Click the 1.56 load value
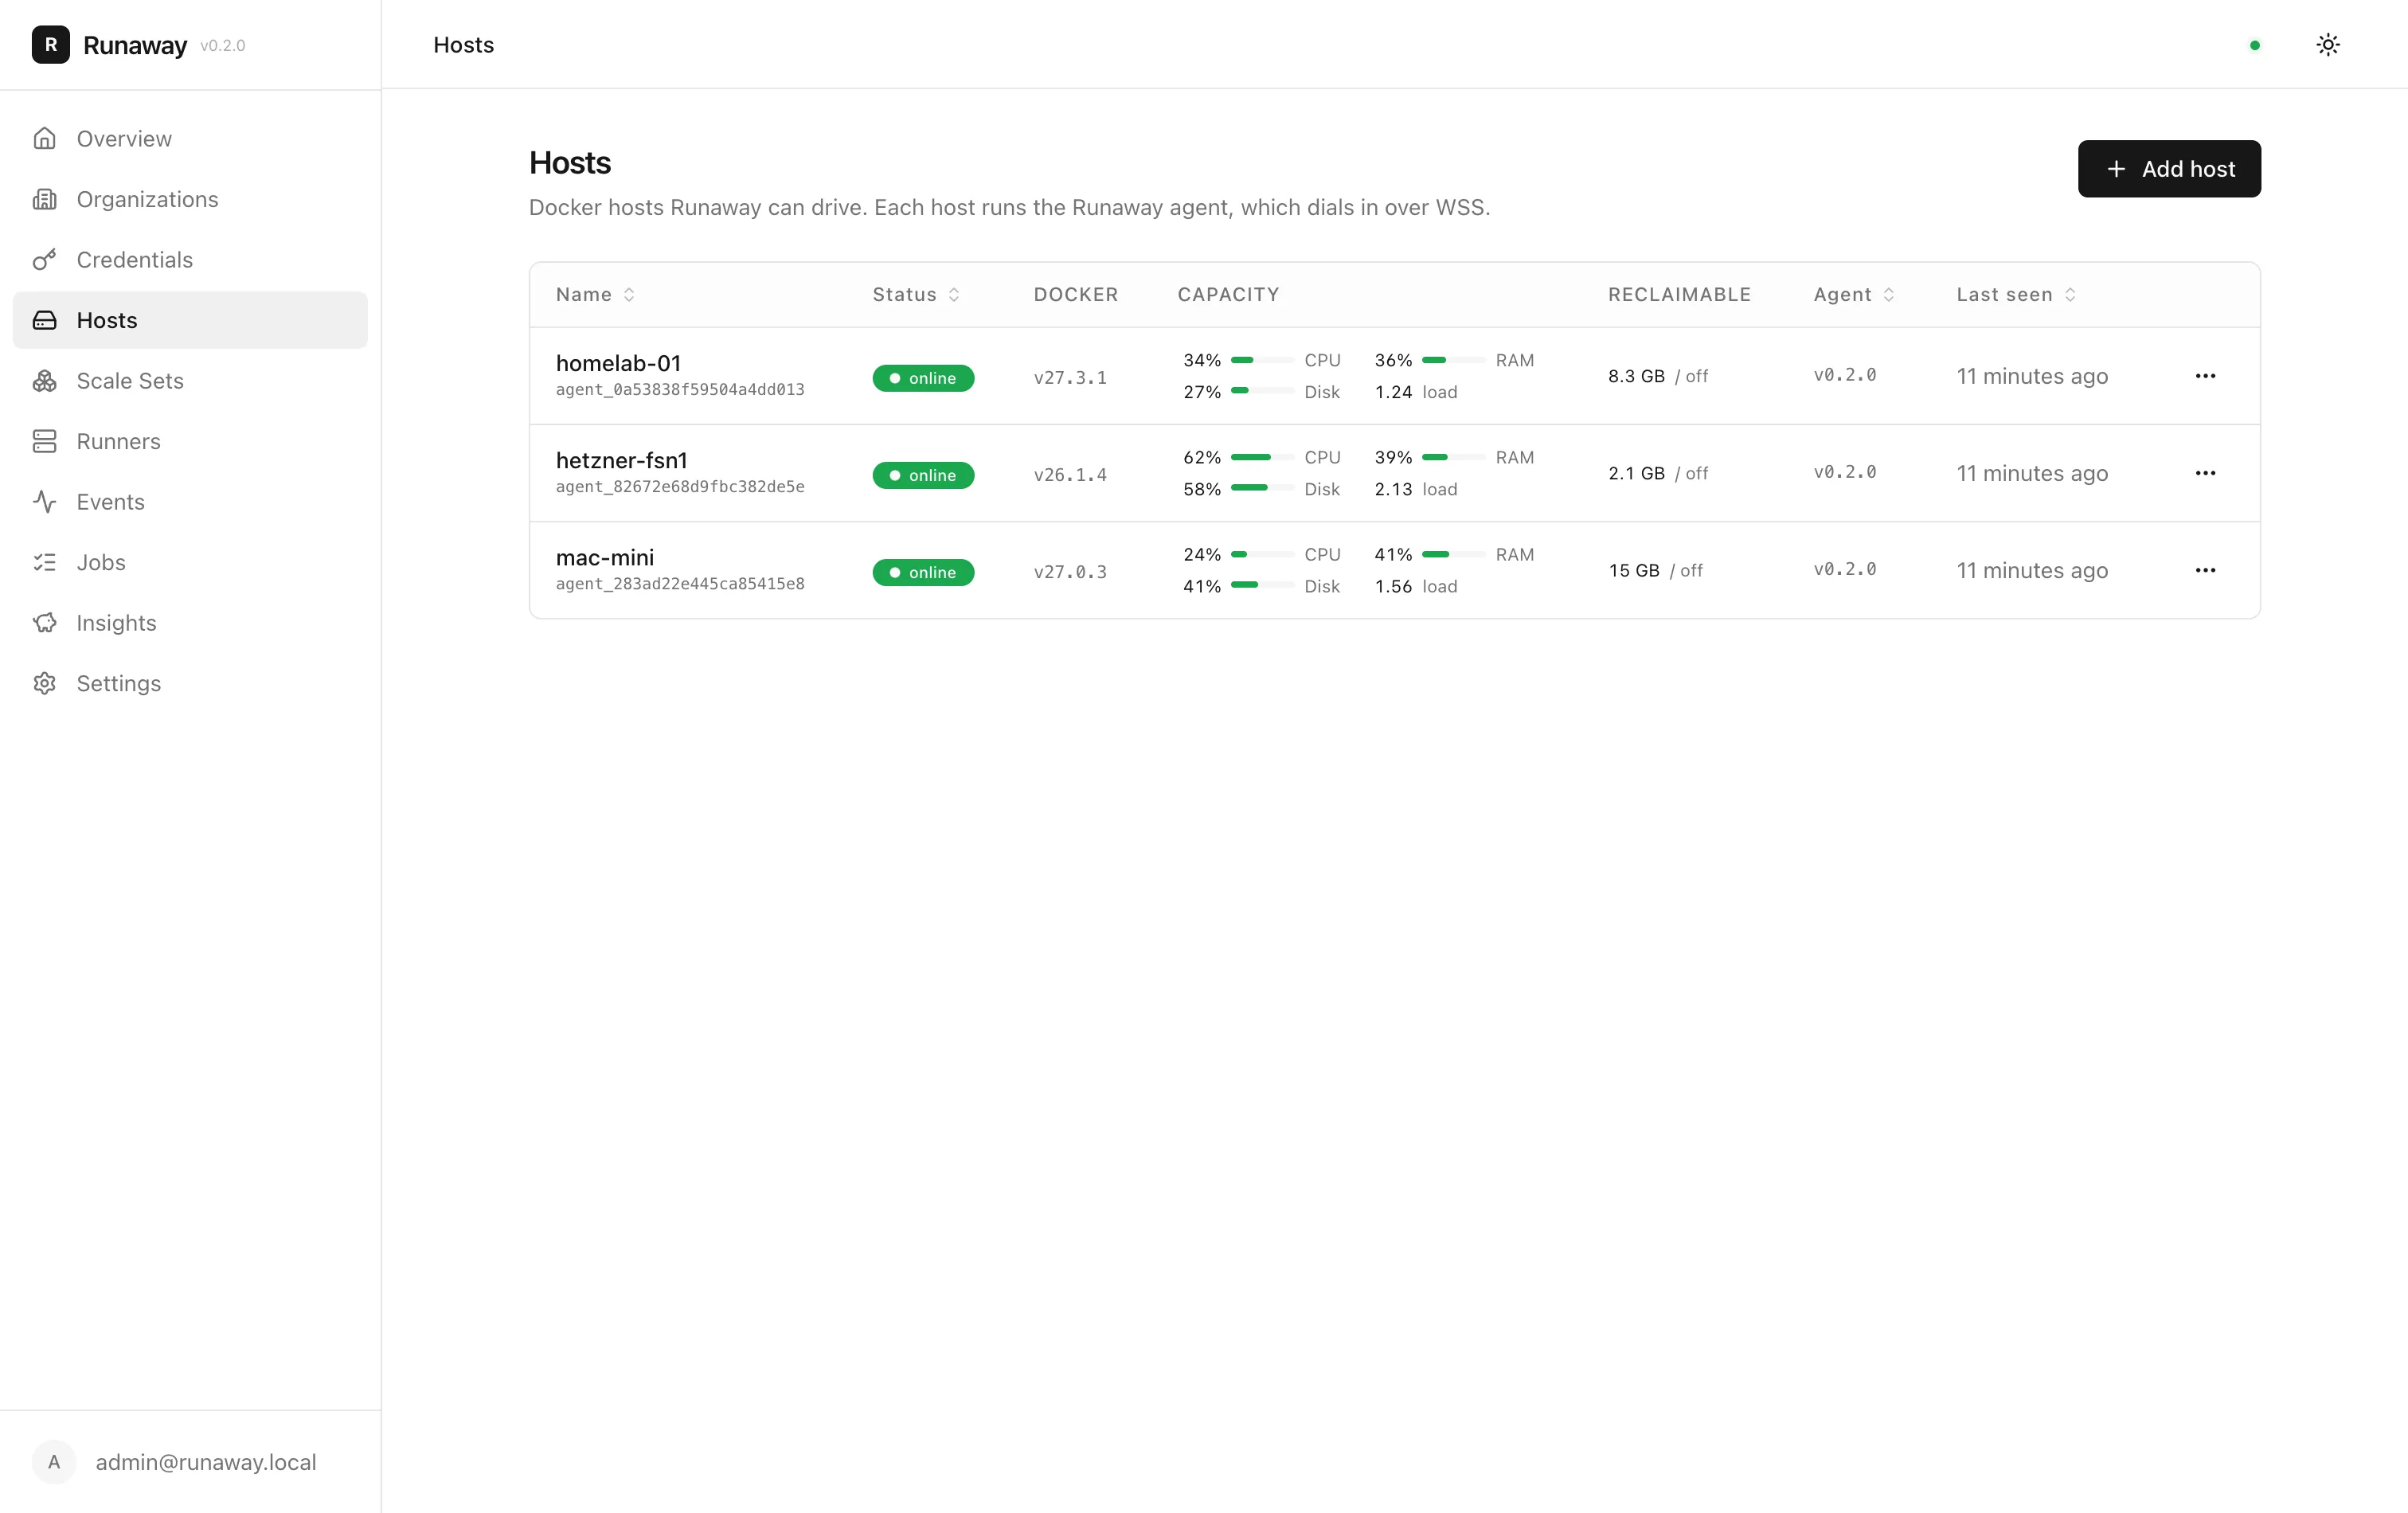Screen dimensions: 2408x1513 (x=1393, y=586)
